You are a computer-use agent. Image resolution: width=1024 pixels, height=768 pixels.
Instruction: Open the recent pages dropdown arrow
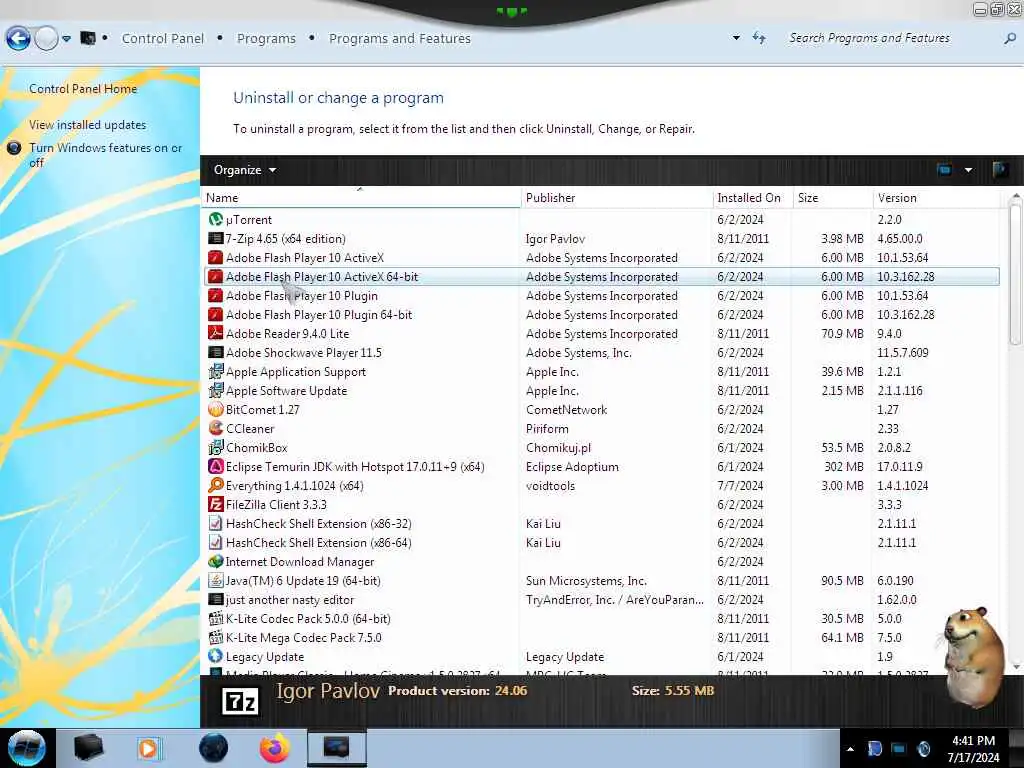67,39
